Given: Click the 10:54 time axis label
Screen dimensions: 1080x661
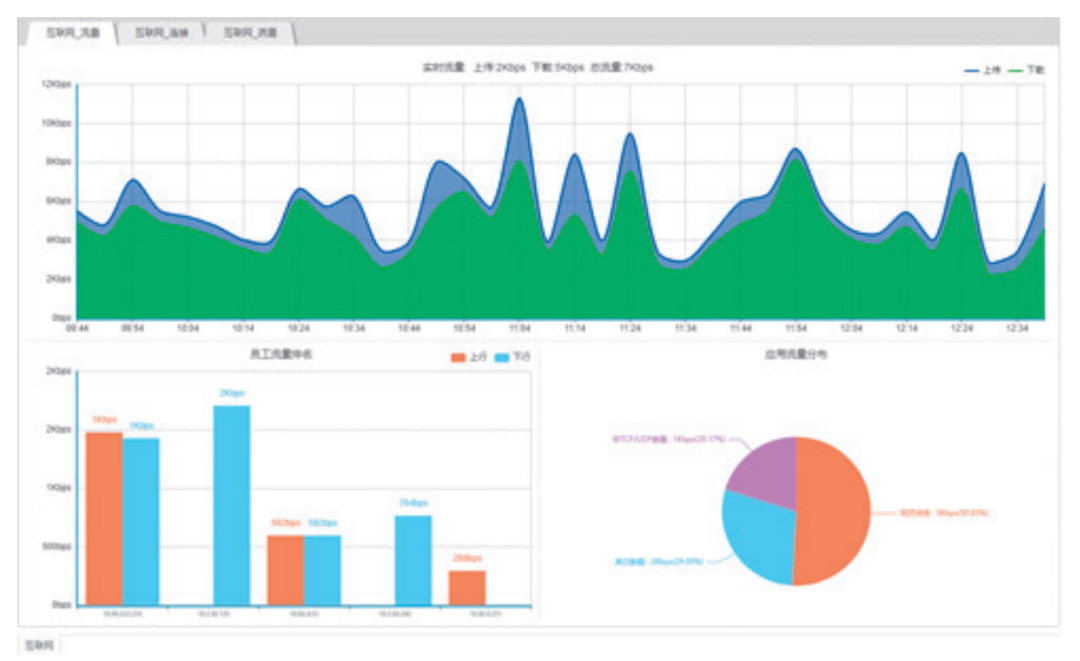Looking at the screenshot, I should point(464,328).
